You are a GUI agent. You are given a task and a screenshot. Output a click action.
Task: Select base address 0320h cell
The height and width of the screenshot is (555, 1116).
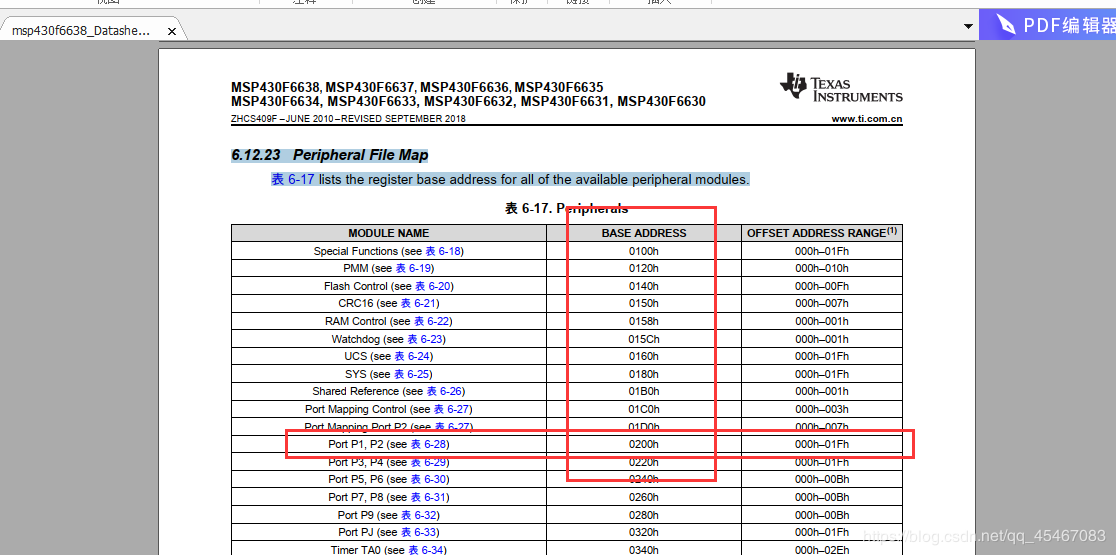[x=644, y=532]
